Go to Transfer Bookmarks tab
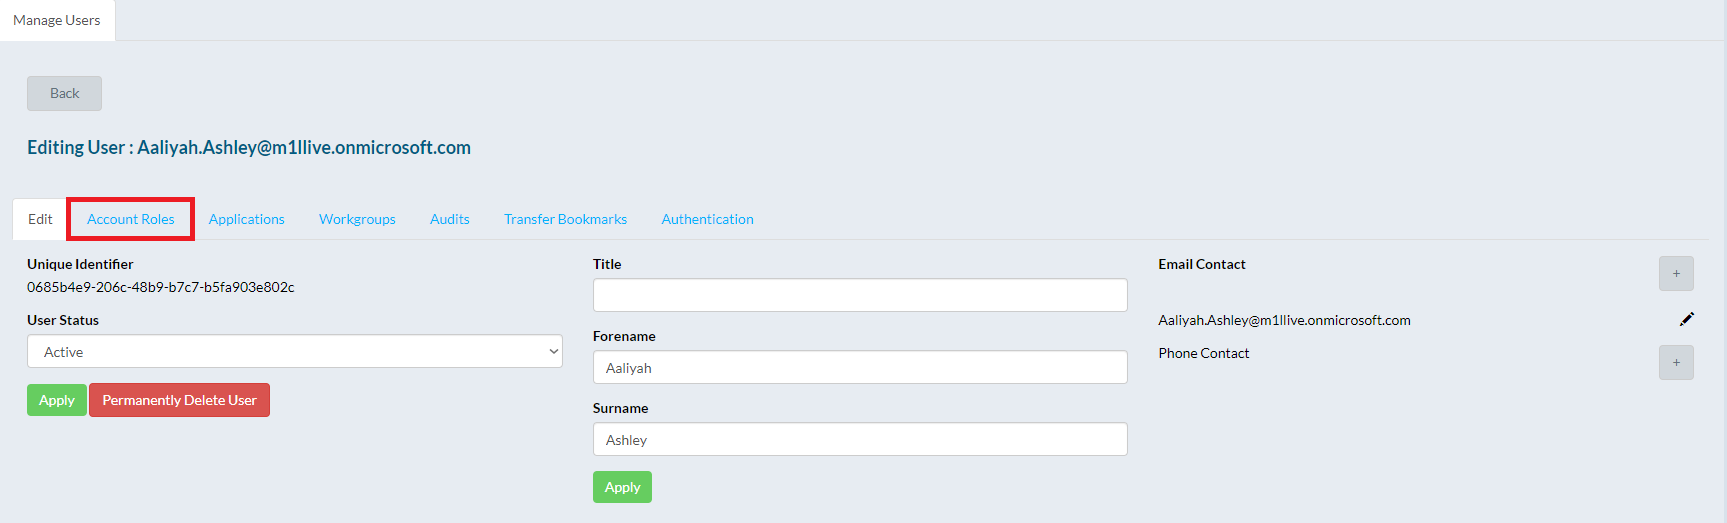The height and width of the screenshot is (523, 1727). [565, 219]
